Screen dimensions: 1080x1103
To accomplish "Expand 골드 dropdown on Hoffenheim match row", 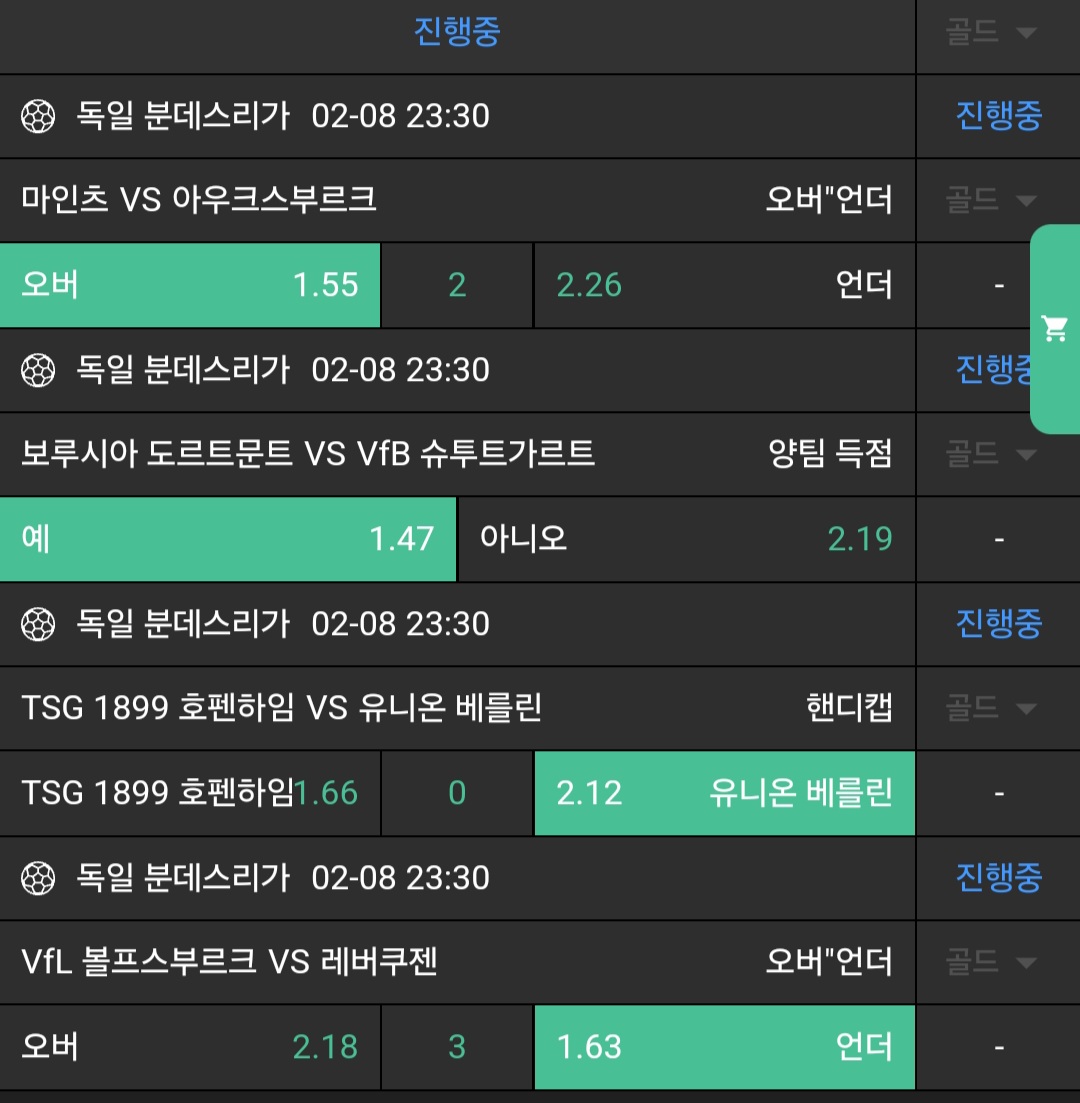I will pos(990,709).
